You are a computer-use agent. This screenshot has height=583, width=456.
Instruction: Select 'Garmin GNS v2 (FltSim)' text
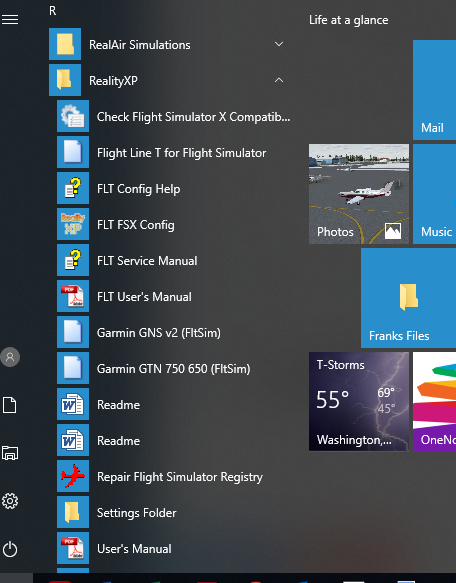[159, 333]
